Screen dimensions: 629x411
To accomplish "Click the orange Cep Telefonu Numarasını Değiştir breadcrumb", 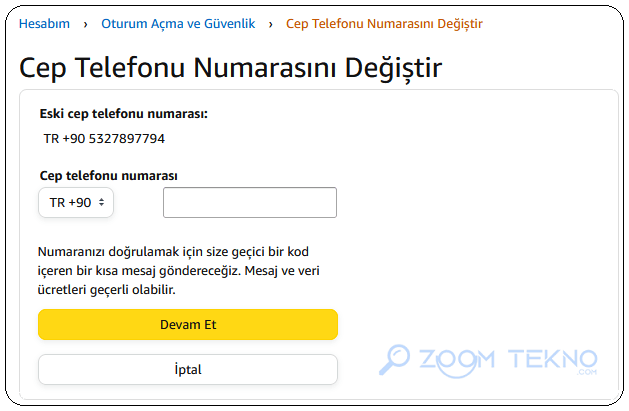I will (384, 24).
